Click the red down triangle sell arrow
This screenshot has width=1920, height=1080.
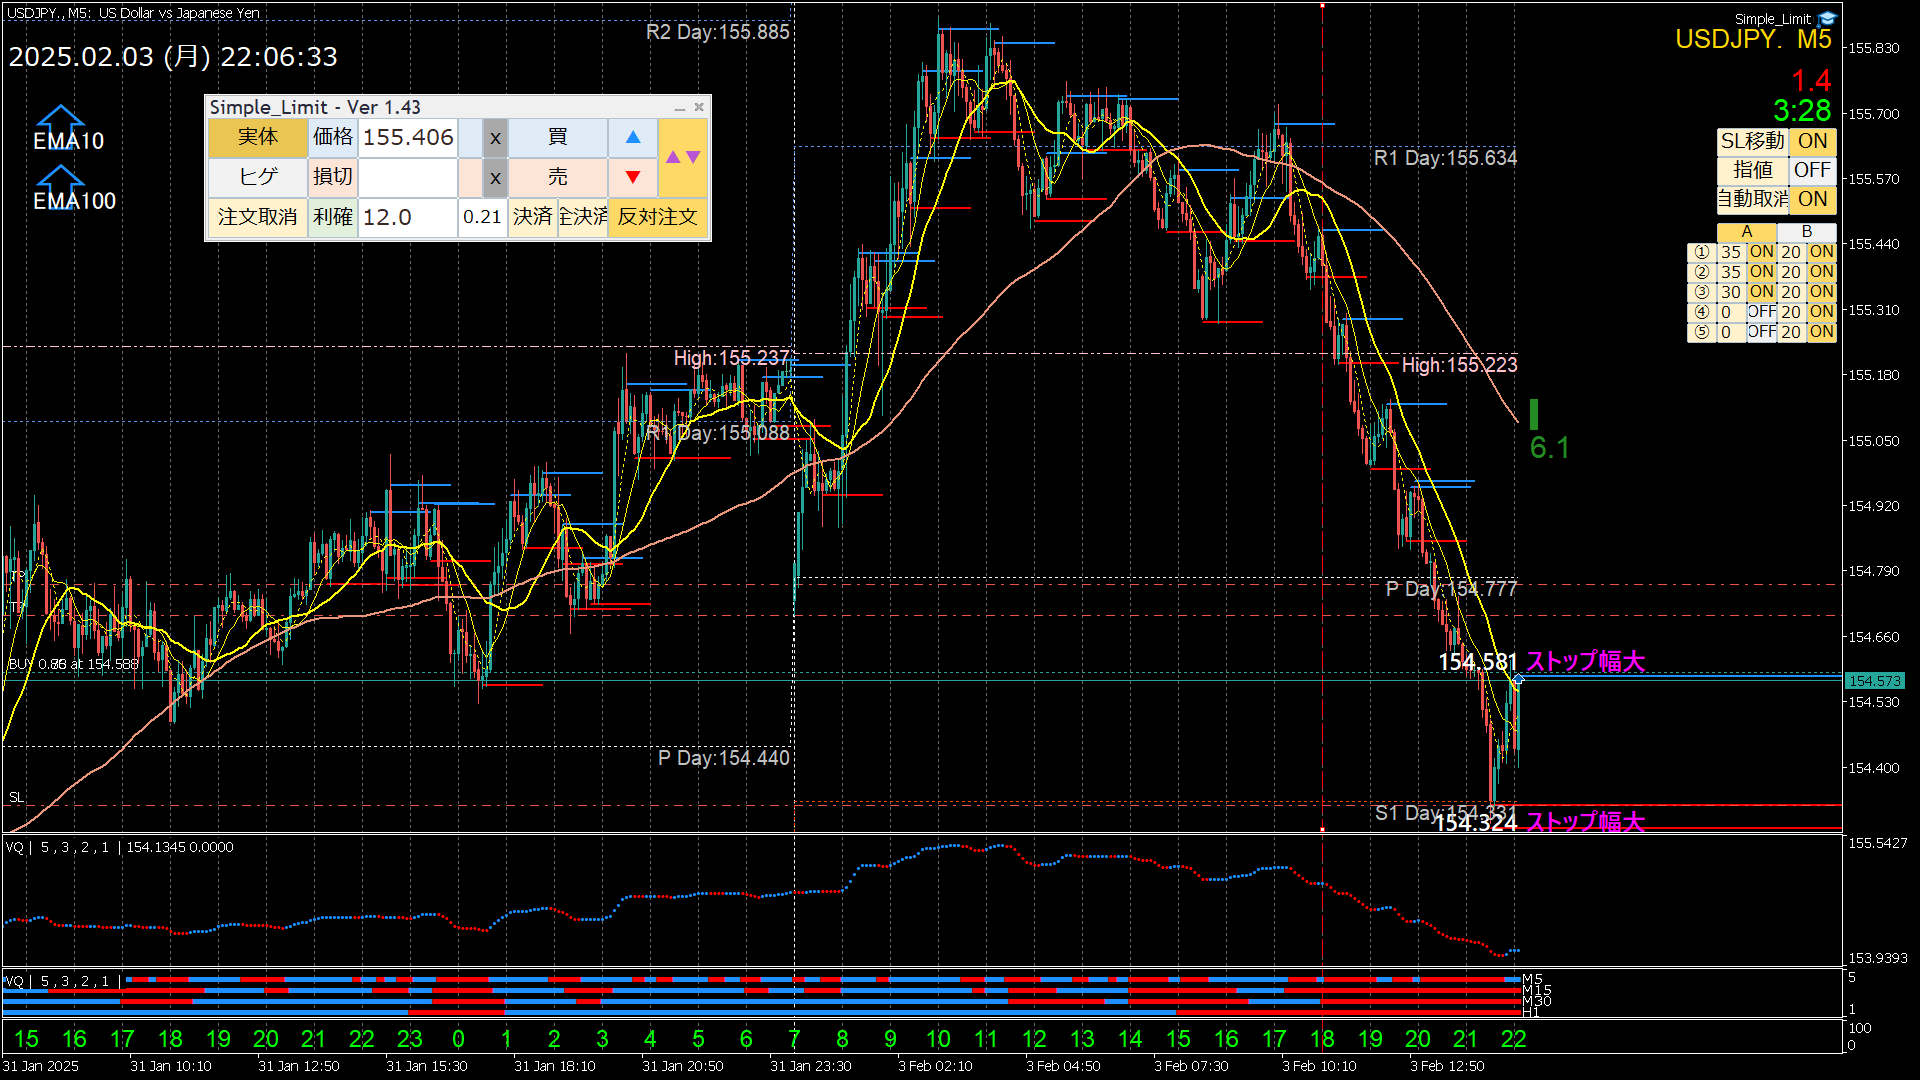pyautogui.click(x=632, y=178)
